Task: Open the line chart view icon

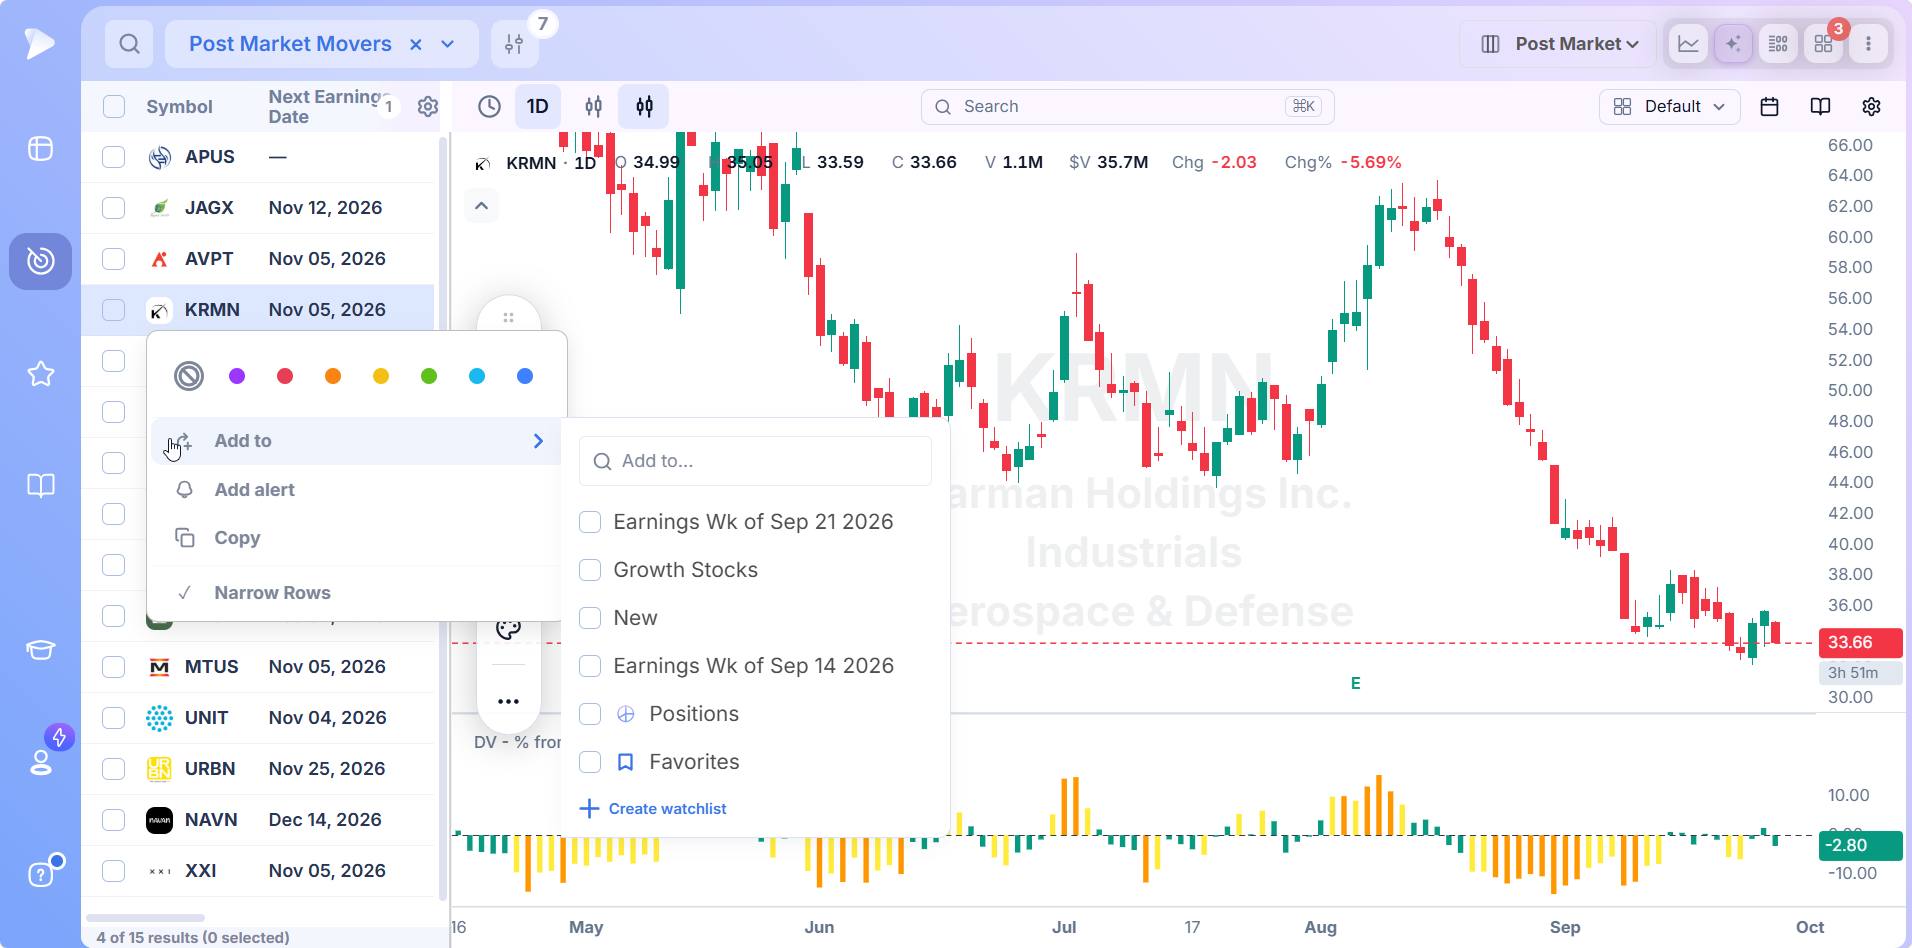Action: [x=1688, y=44]
